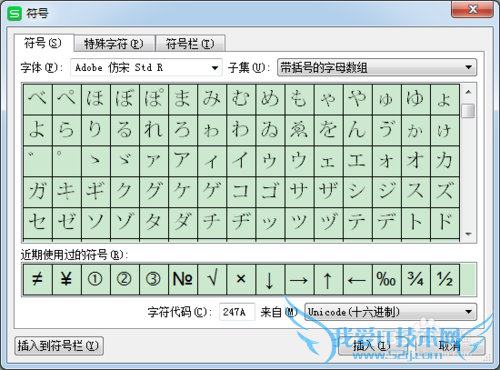This screenshot has height=370, width=500.
Task: Select the hiragana character ま
Action: [x=183, y=99]
